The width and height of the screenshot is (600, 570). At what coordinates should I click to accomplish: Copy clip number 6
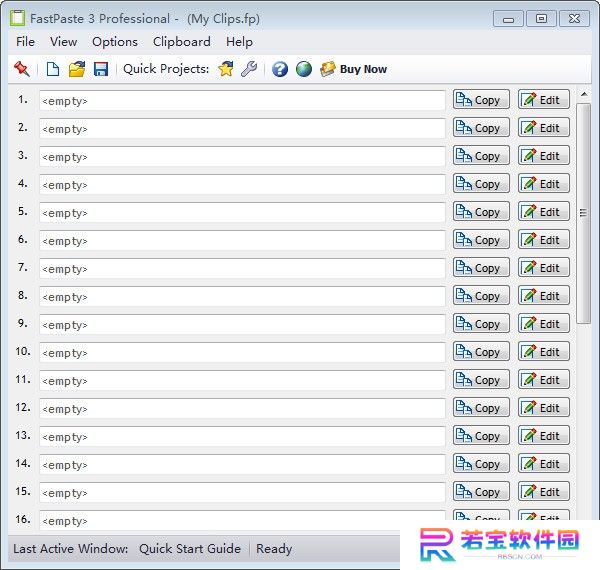pos(481,239)
